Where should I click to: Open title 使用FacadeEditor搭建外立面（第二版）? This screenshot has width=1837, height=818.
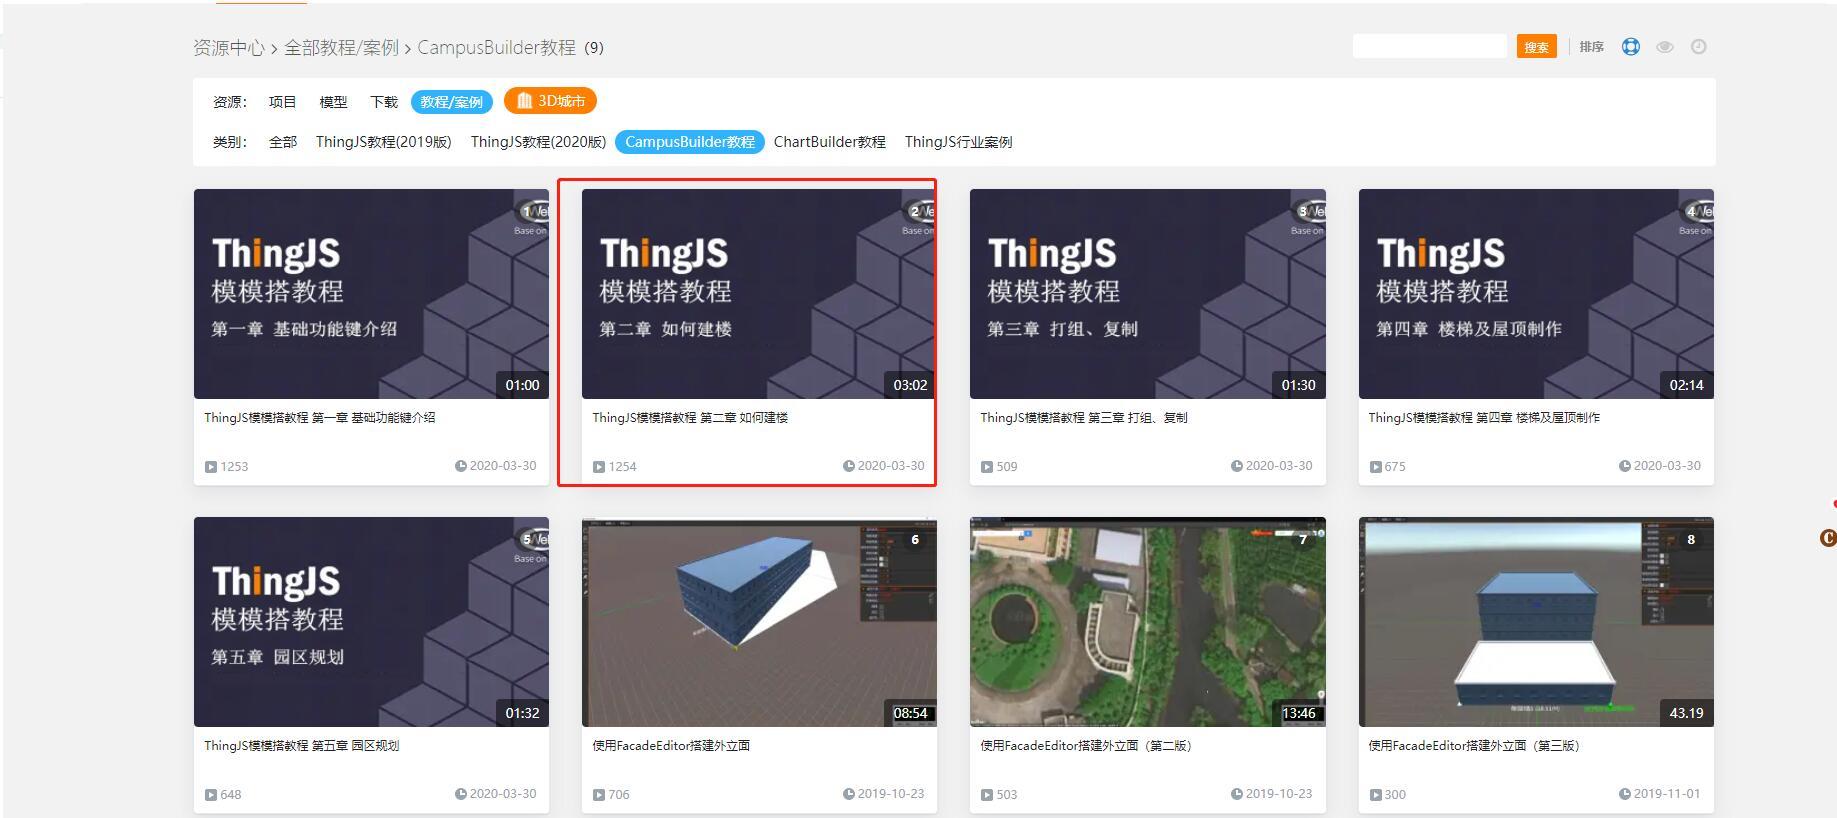point(1086,746)
